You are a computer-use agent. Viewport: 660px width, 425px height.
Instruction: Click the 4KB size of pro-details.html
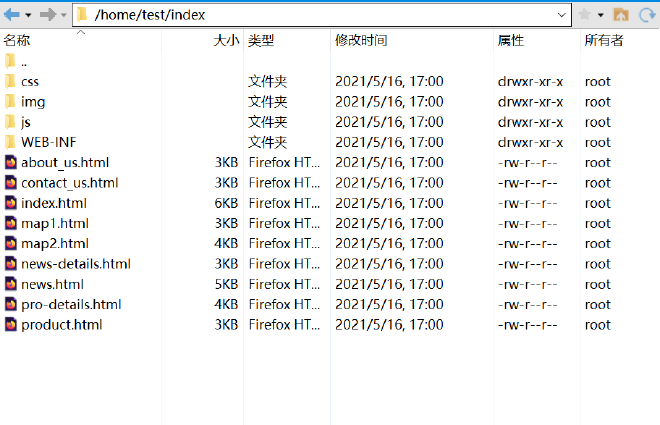coord(226,304)
